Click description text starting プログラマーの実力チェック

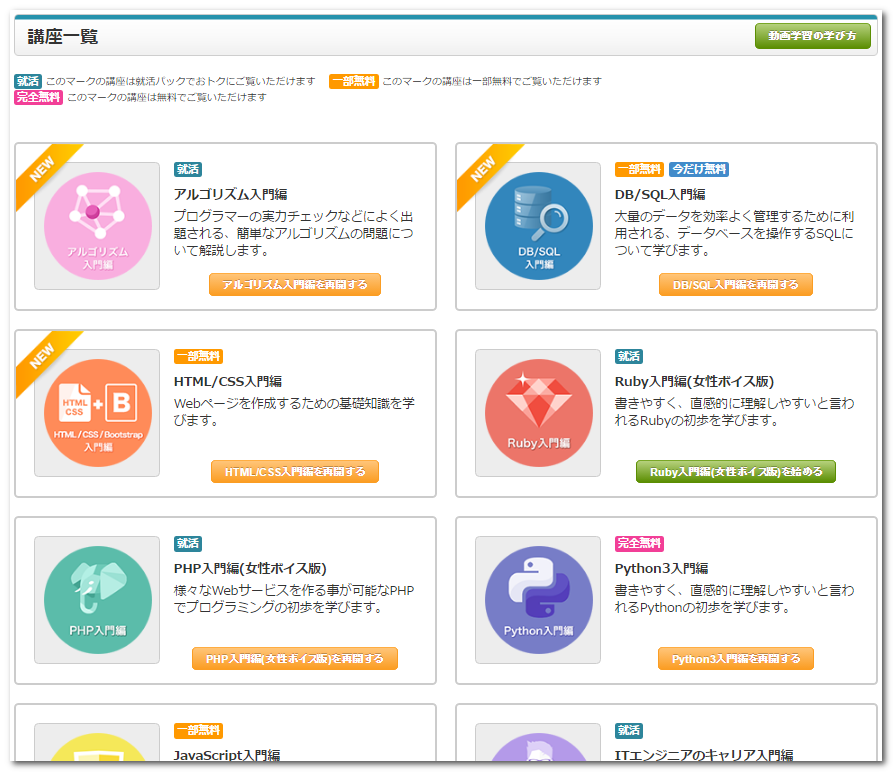pyautogui.click(x=293, y=233)
